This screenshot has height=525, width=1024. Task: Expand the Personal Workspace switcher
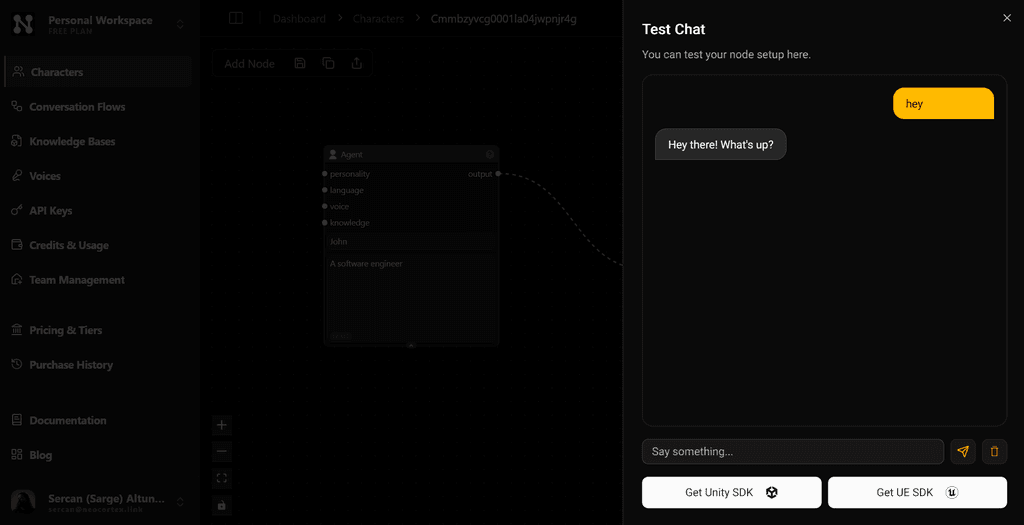click(x=180, y=25)
